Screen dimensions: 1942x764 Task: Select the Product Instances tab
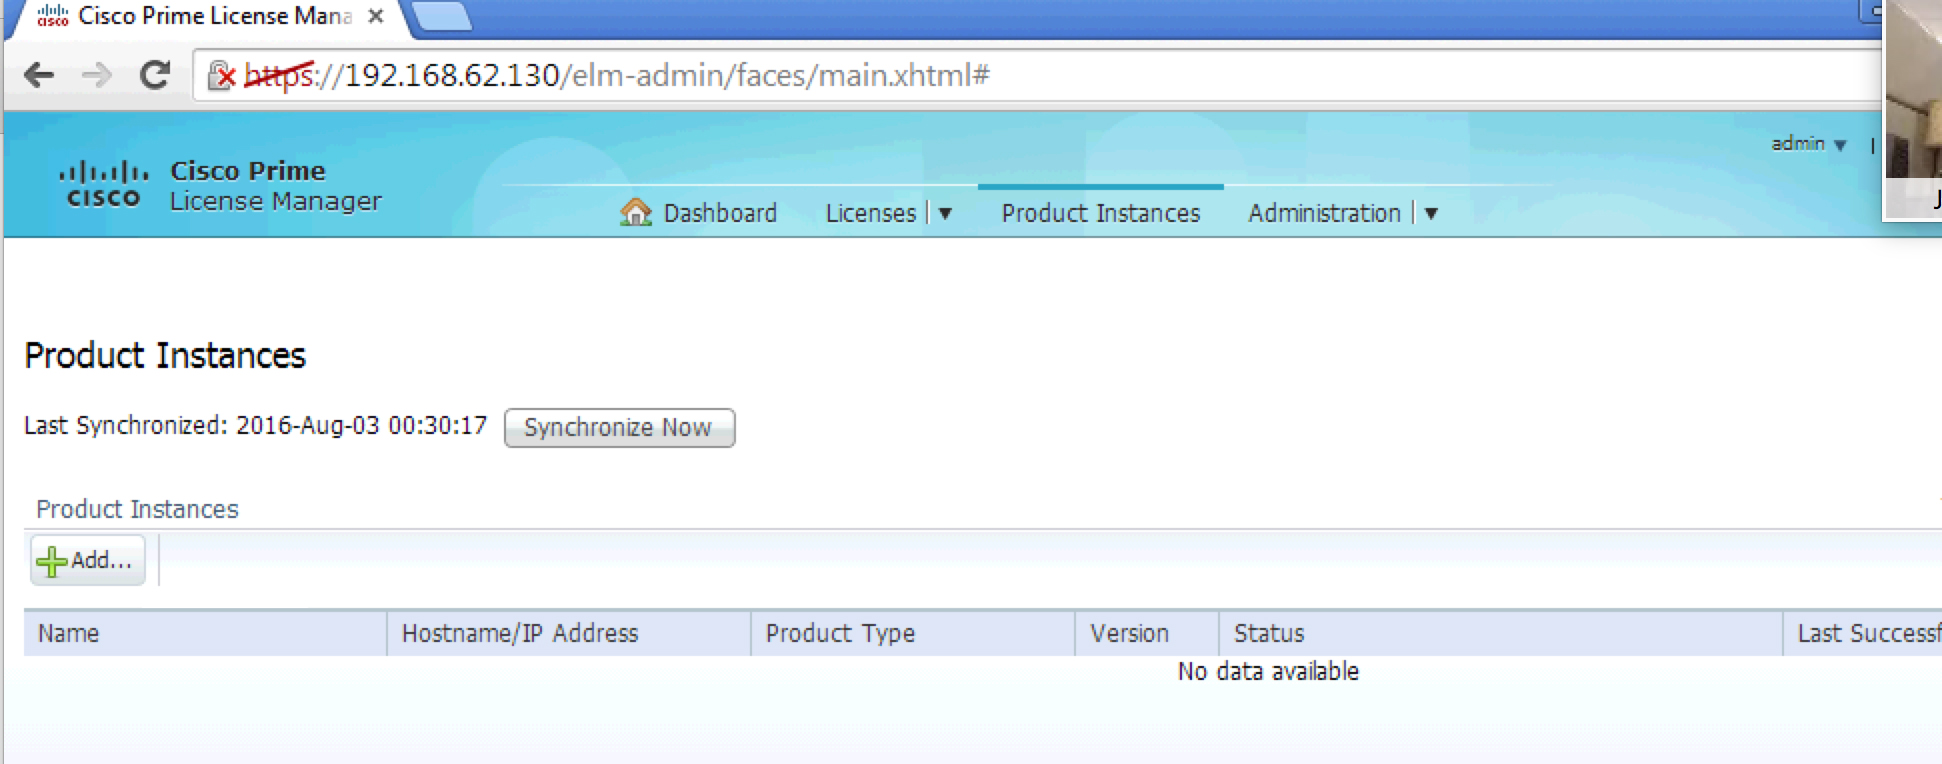[x=1101, y=213]
